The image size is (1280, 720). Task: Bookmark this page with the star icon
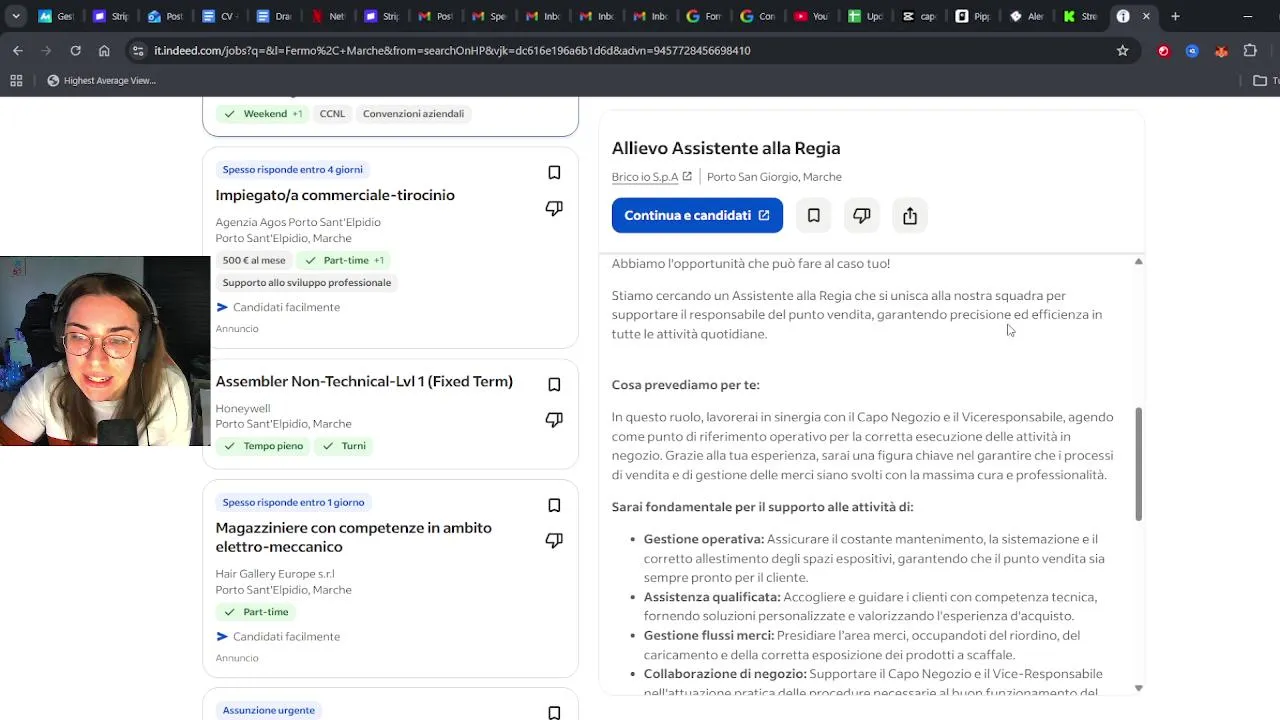(x=1122, y=50)
